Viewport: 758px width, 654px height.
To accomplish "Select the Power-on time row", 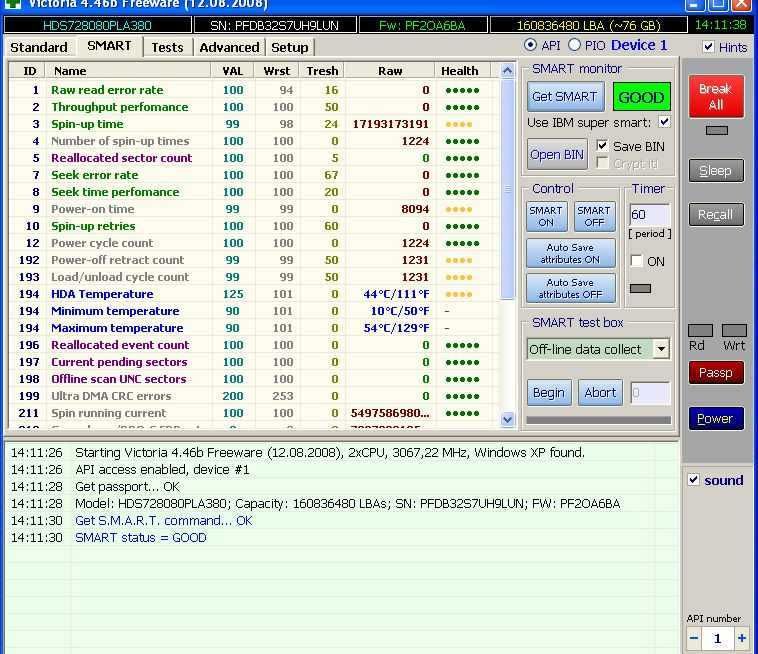I will [254, 209].
